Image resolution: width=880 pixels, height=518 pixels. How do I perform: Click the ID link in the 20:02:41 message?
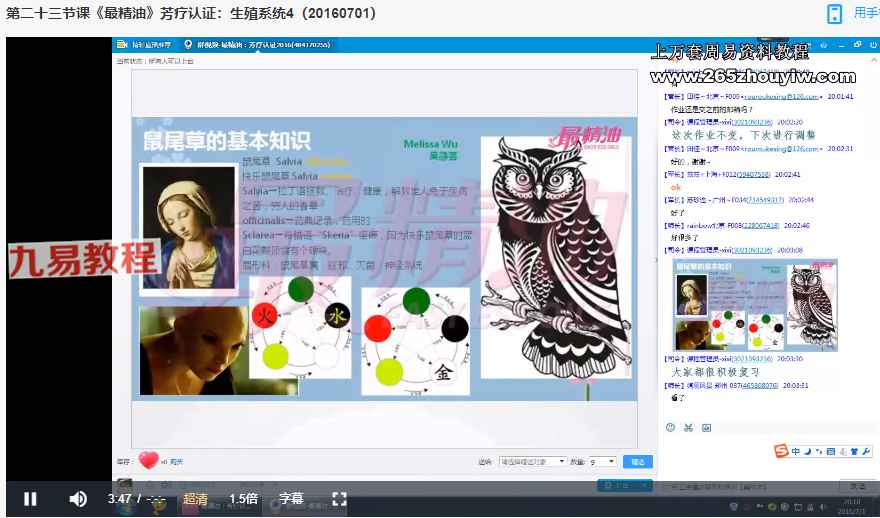pyautogui.click(x=752, y=175)
